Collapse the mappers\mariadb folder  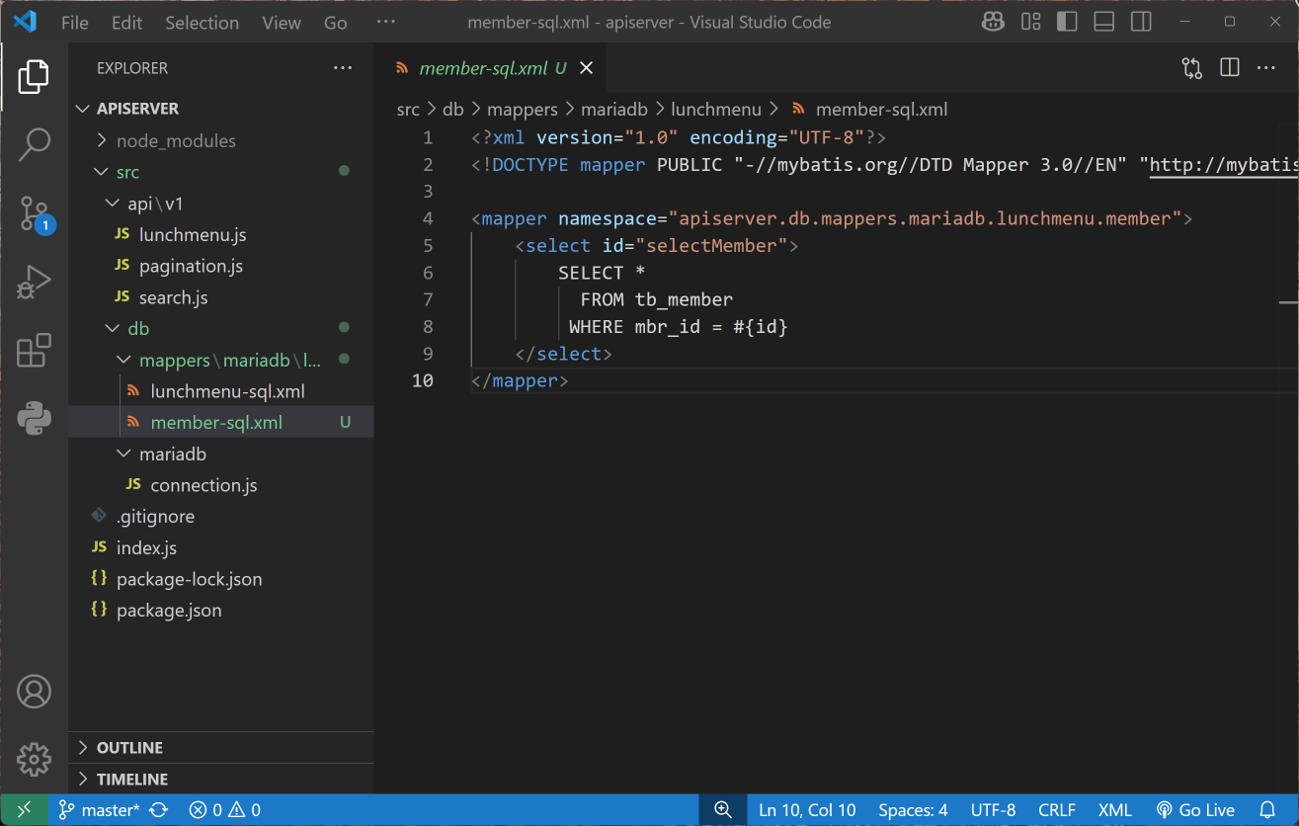pyautogui.click(x=220, y=360)
